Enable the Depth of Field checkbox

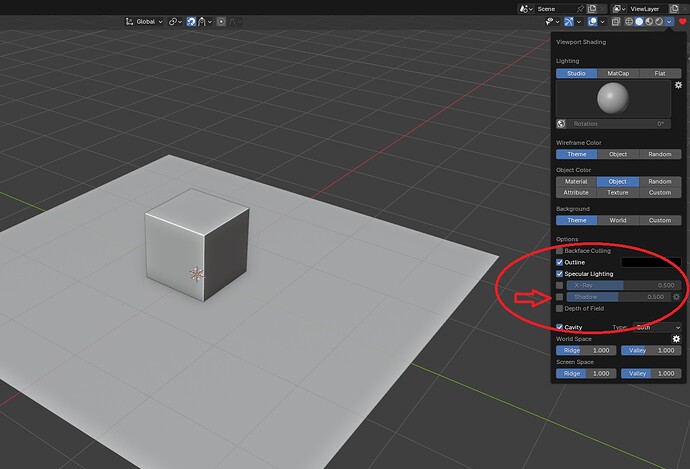[x=560, y=309]
